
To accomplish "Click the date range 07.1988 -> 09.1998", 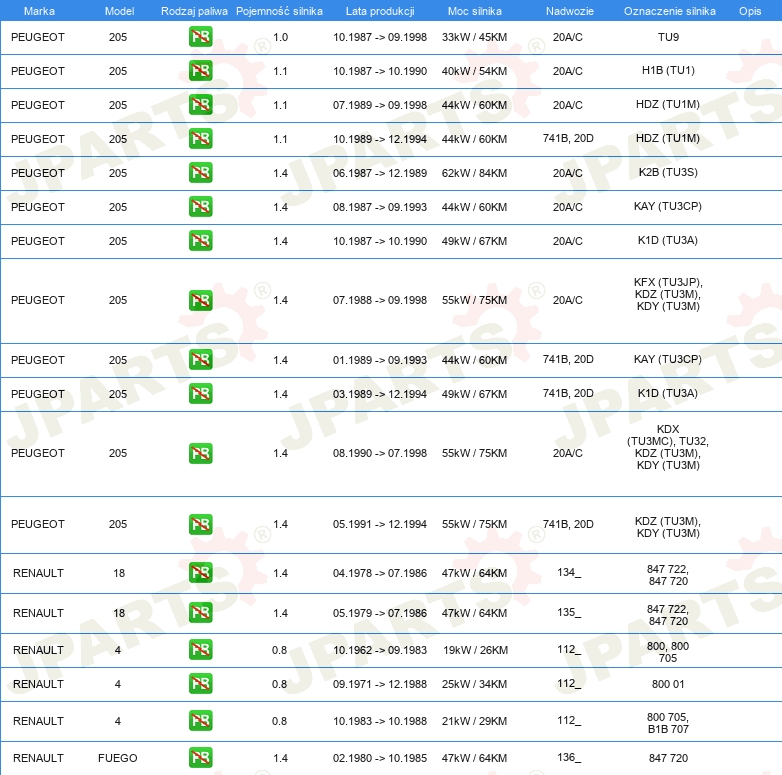I will (x=380, y=300).
